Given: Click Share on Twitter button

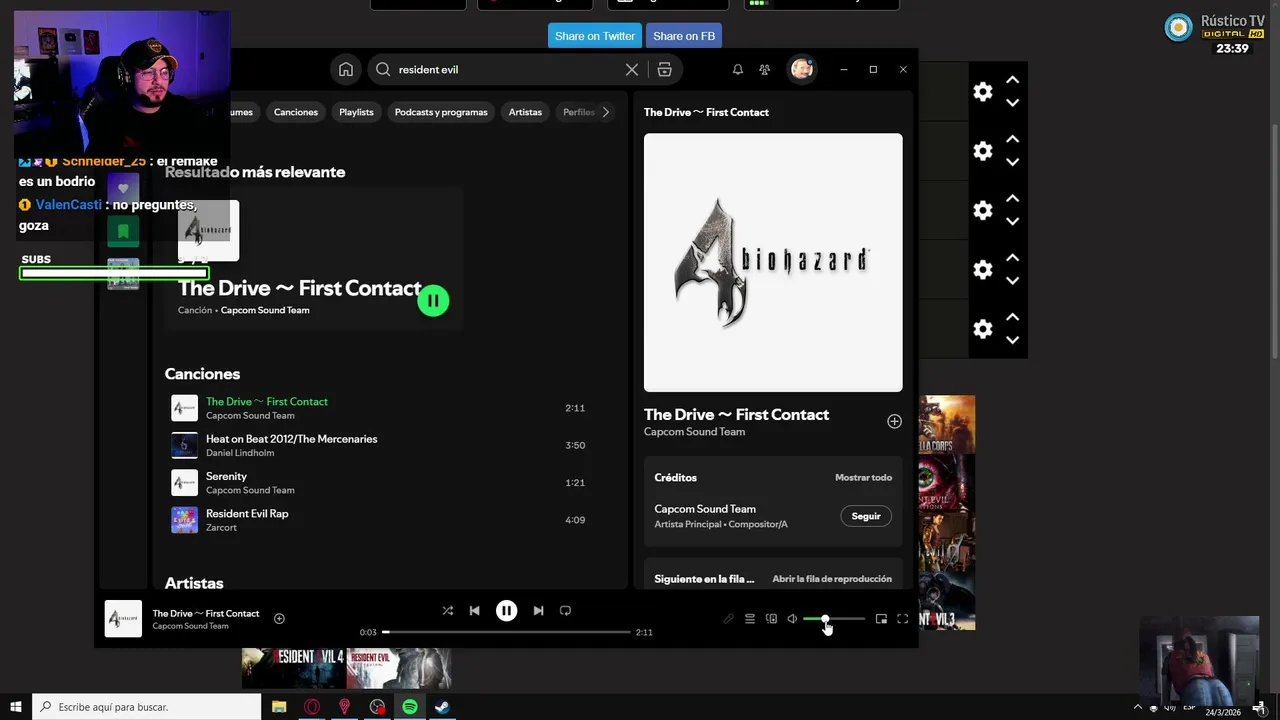Looking at the screenshot, I should coord(595,36).
